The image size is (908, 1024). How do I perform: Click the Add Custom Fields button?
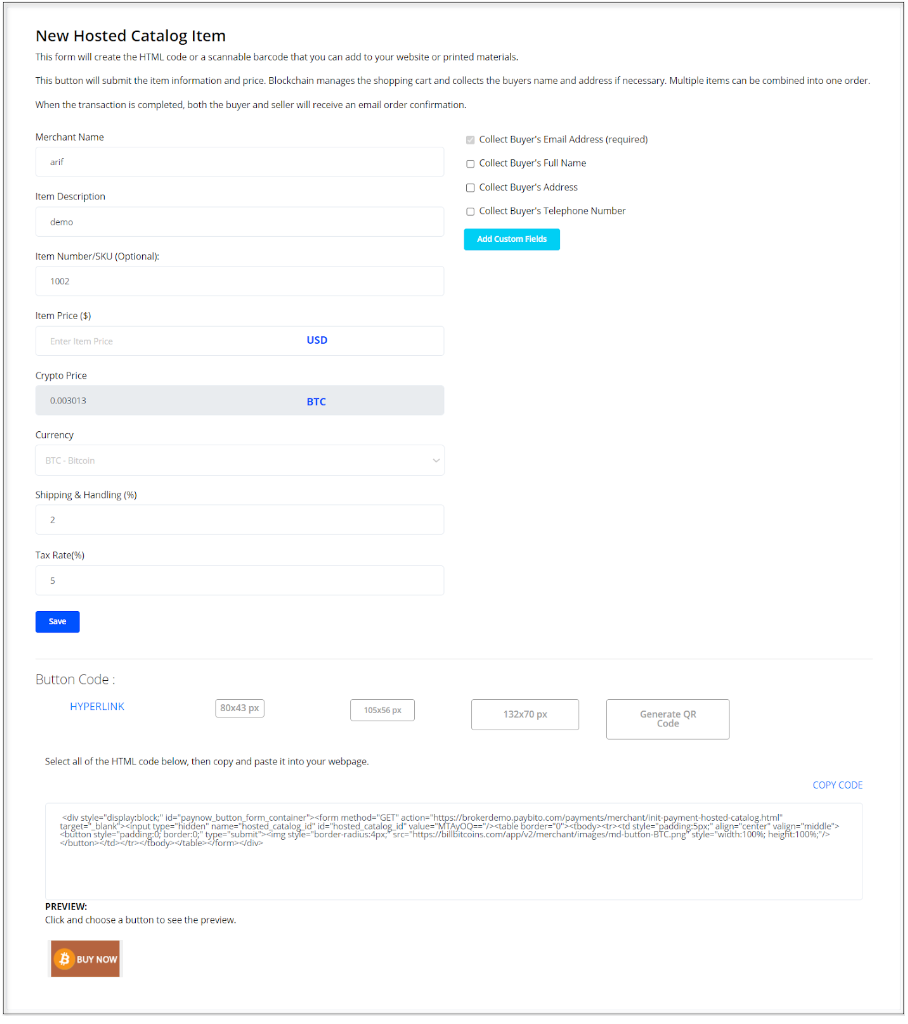pyautogui.click(x=511, y=239)
